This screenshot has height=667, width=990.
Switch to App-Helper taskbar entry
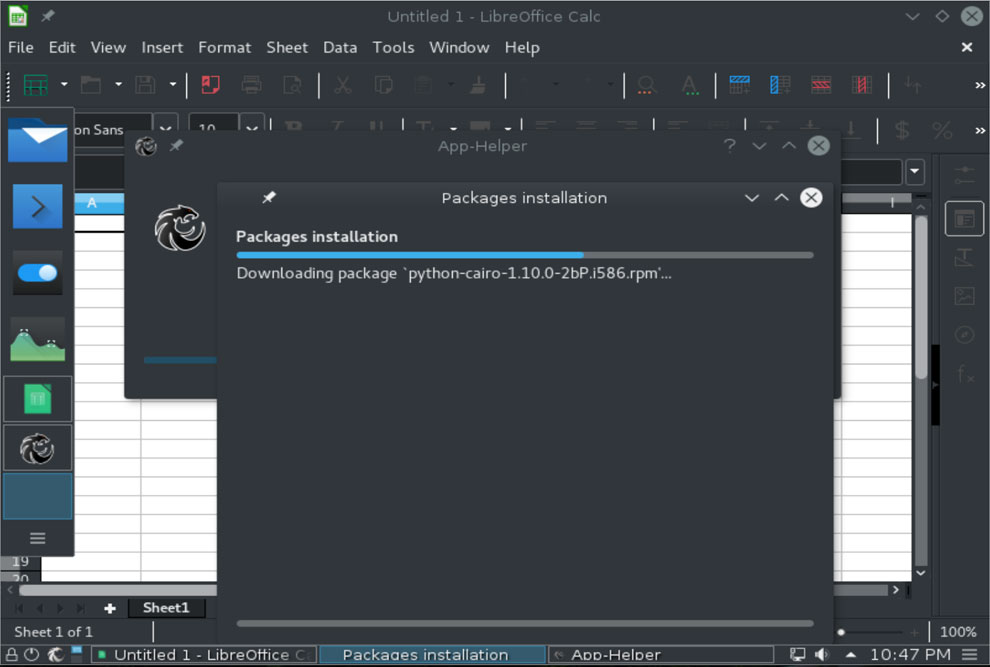coord(662,655)
